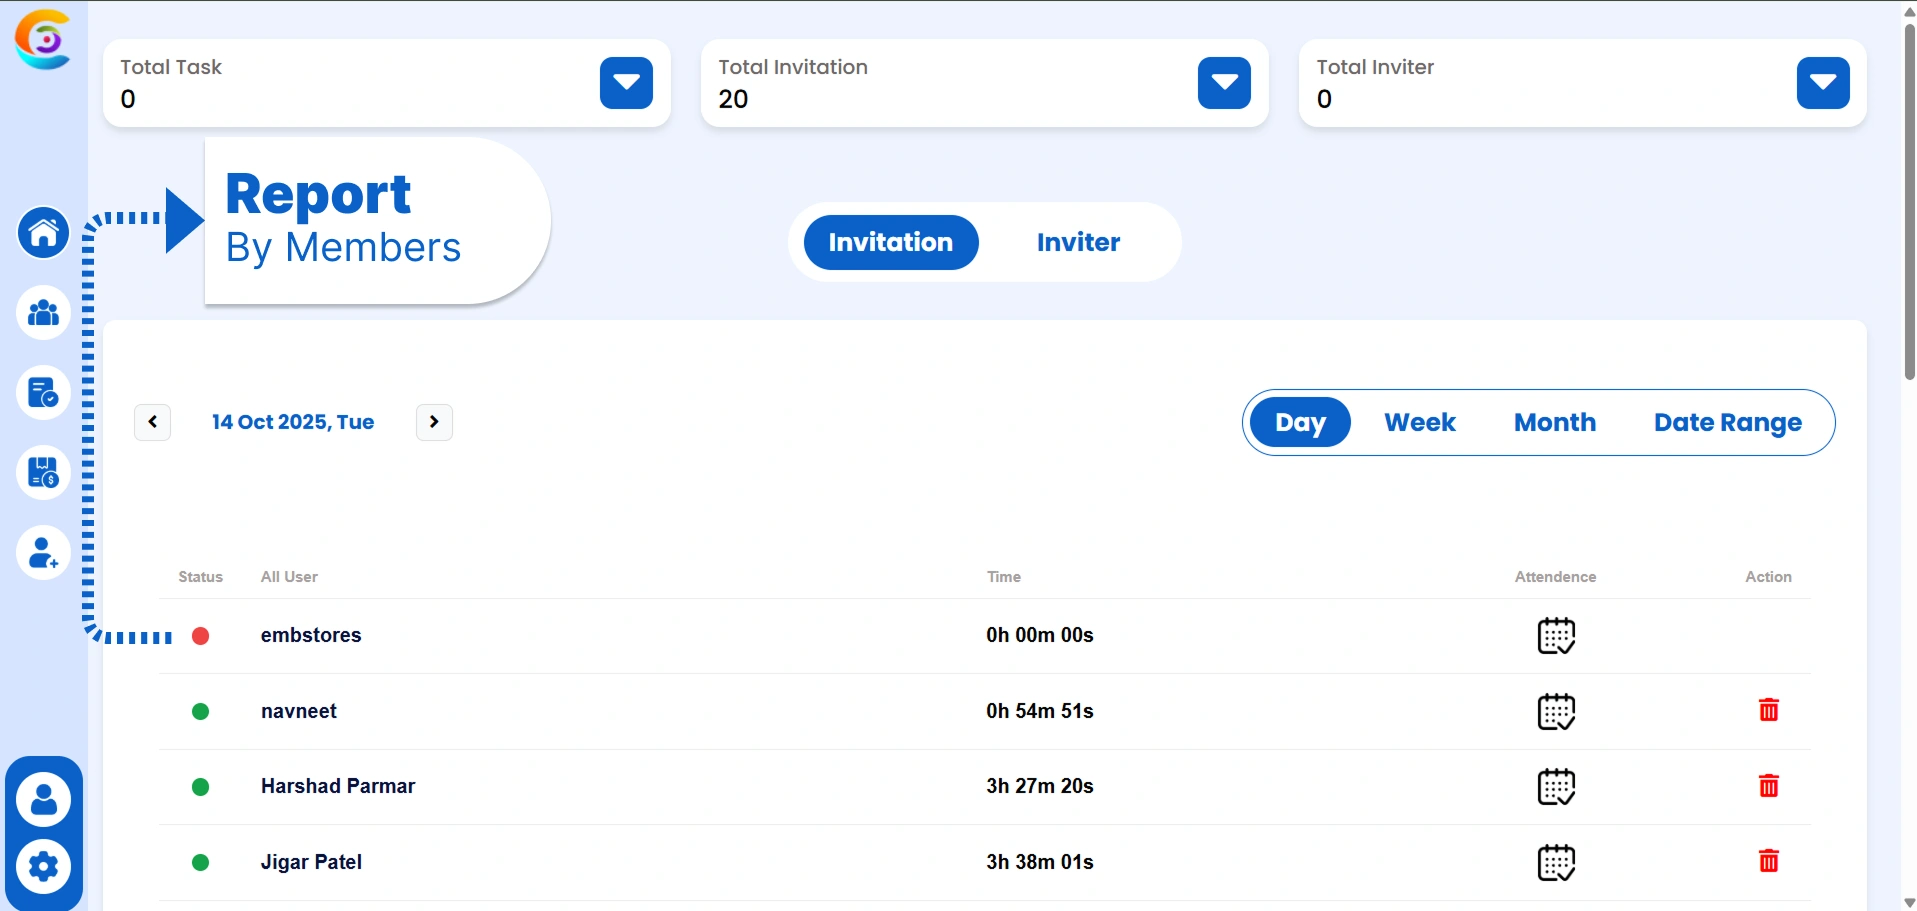Expand the Total Inviter dropdown

(x=1822, y=83)
